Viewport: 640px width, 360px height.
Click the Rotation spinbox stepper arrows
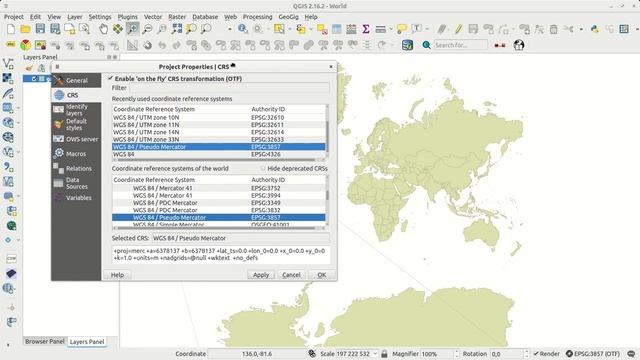(x=526, y=354)
